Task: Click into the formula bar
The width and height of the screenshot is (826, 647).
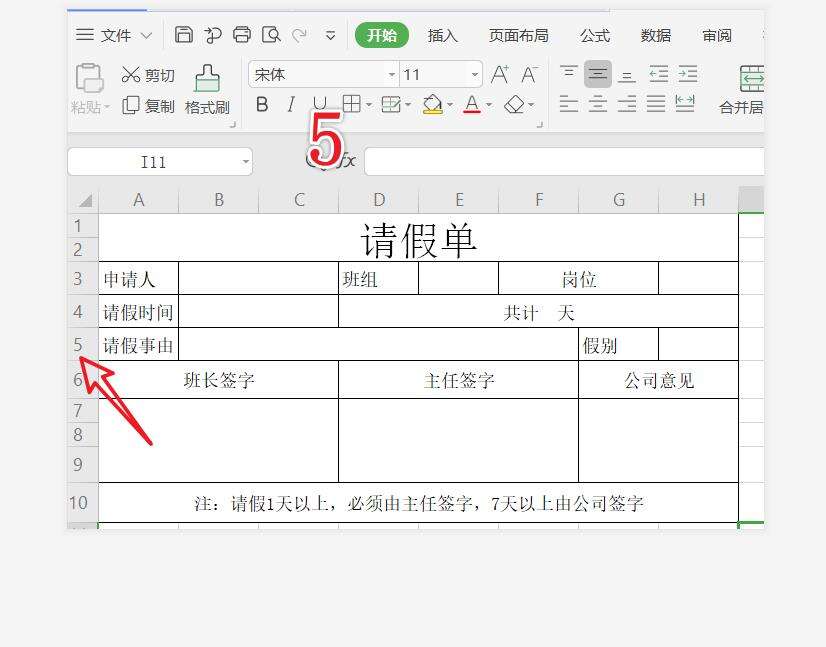Action: tap(564, 162)
